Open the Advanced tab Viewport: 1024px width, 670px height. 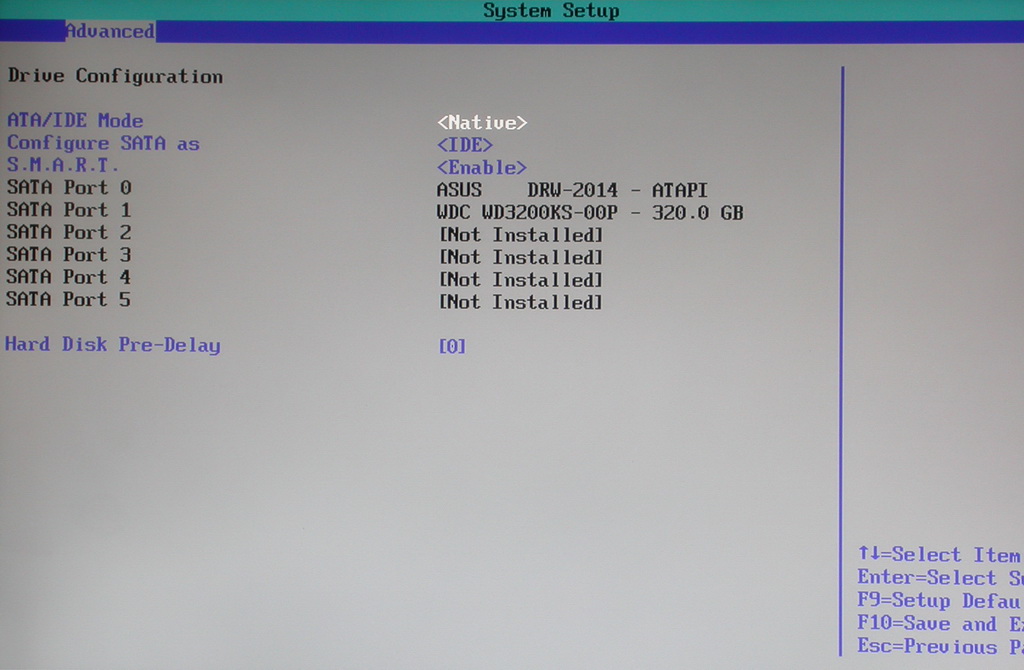click(110, 31)
